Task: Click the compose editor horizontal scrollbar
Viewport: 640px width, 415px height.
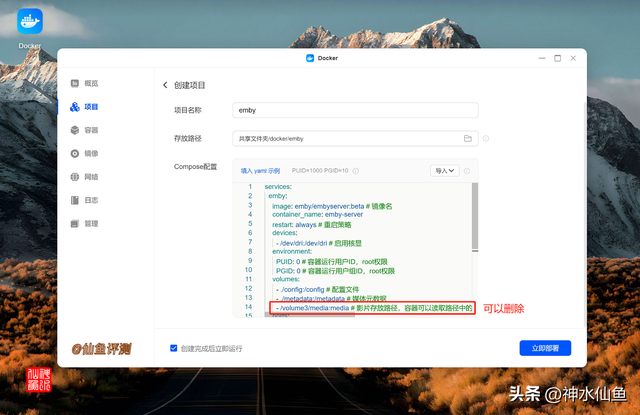Action: tap(310, 315)
